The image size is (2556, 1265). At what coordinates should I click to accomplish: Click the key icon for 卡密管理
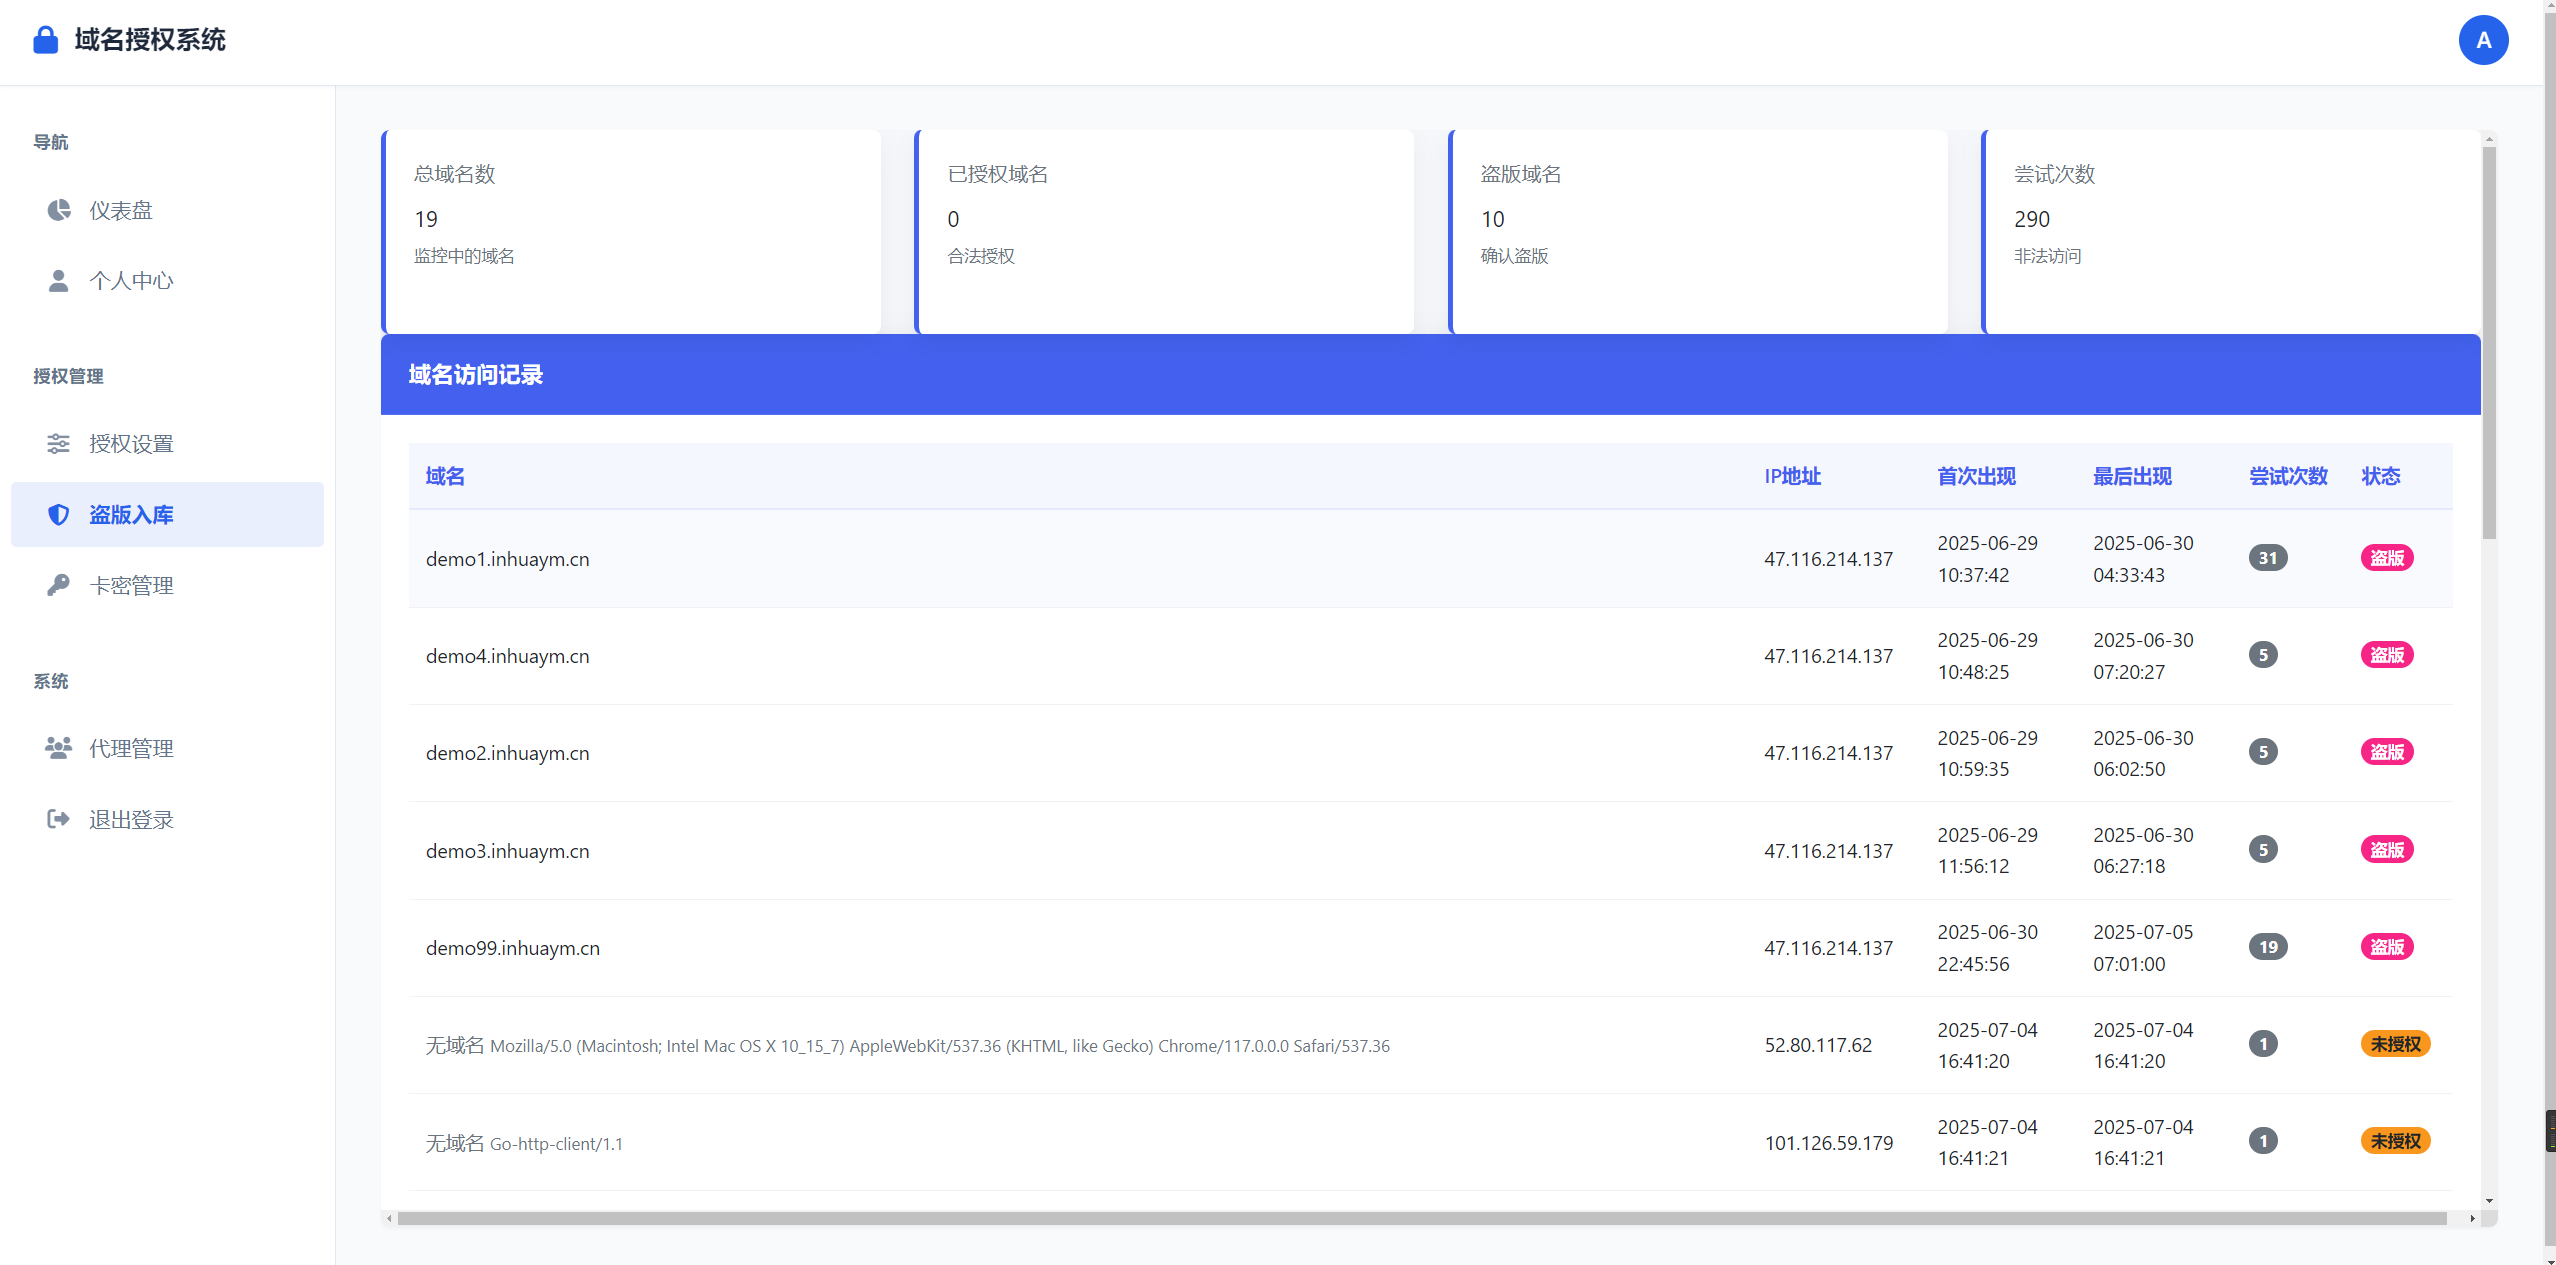click(59, 585)
